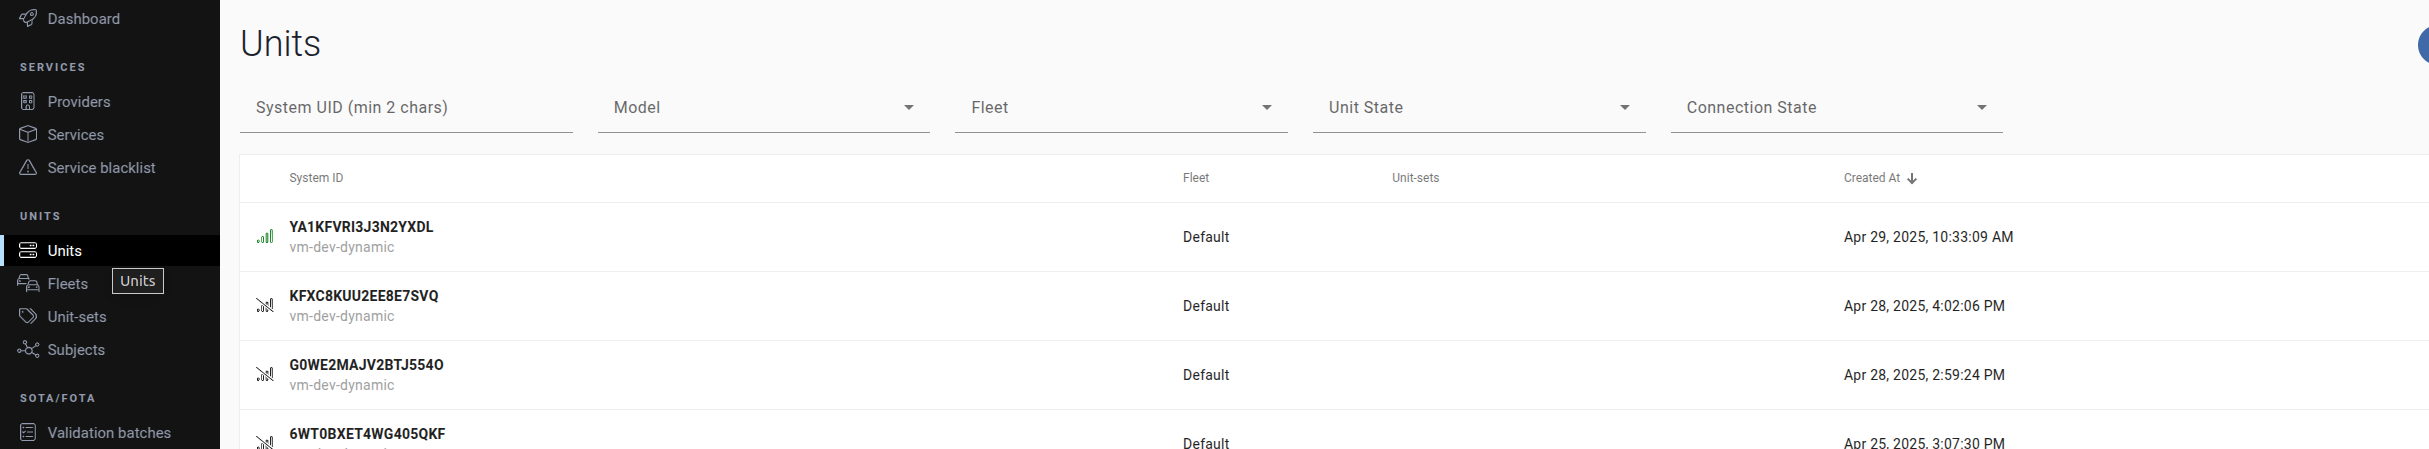Open unit G0WE2MAJV2BTJ554O
Screen dimensions: 2429x449
coord(366,365)
